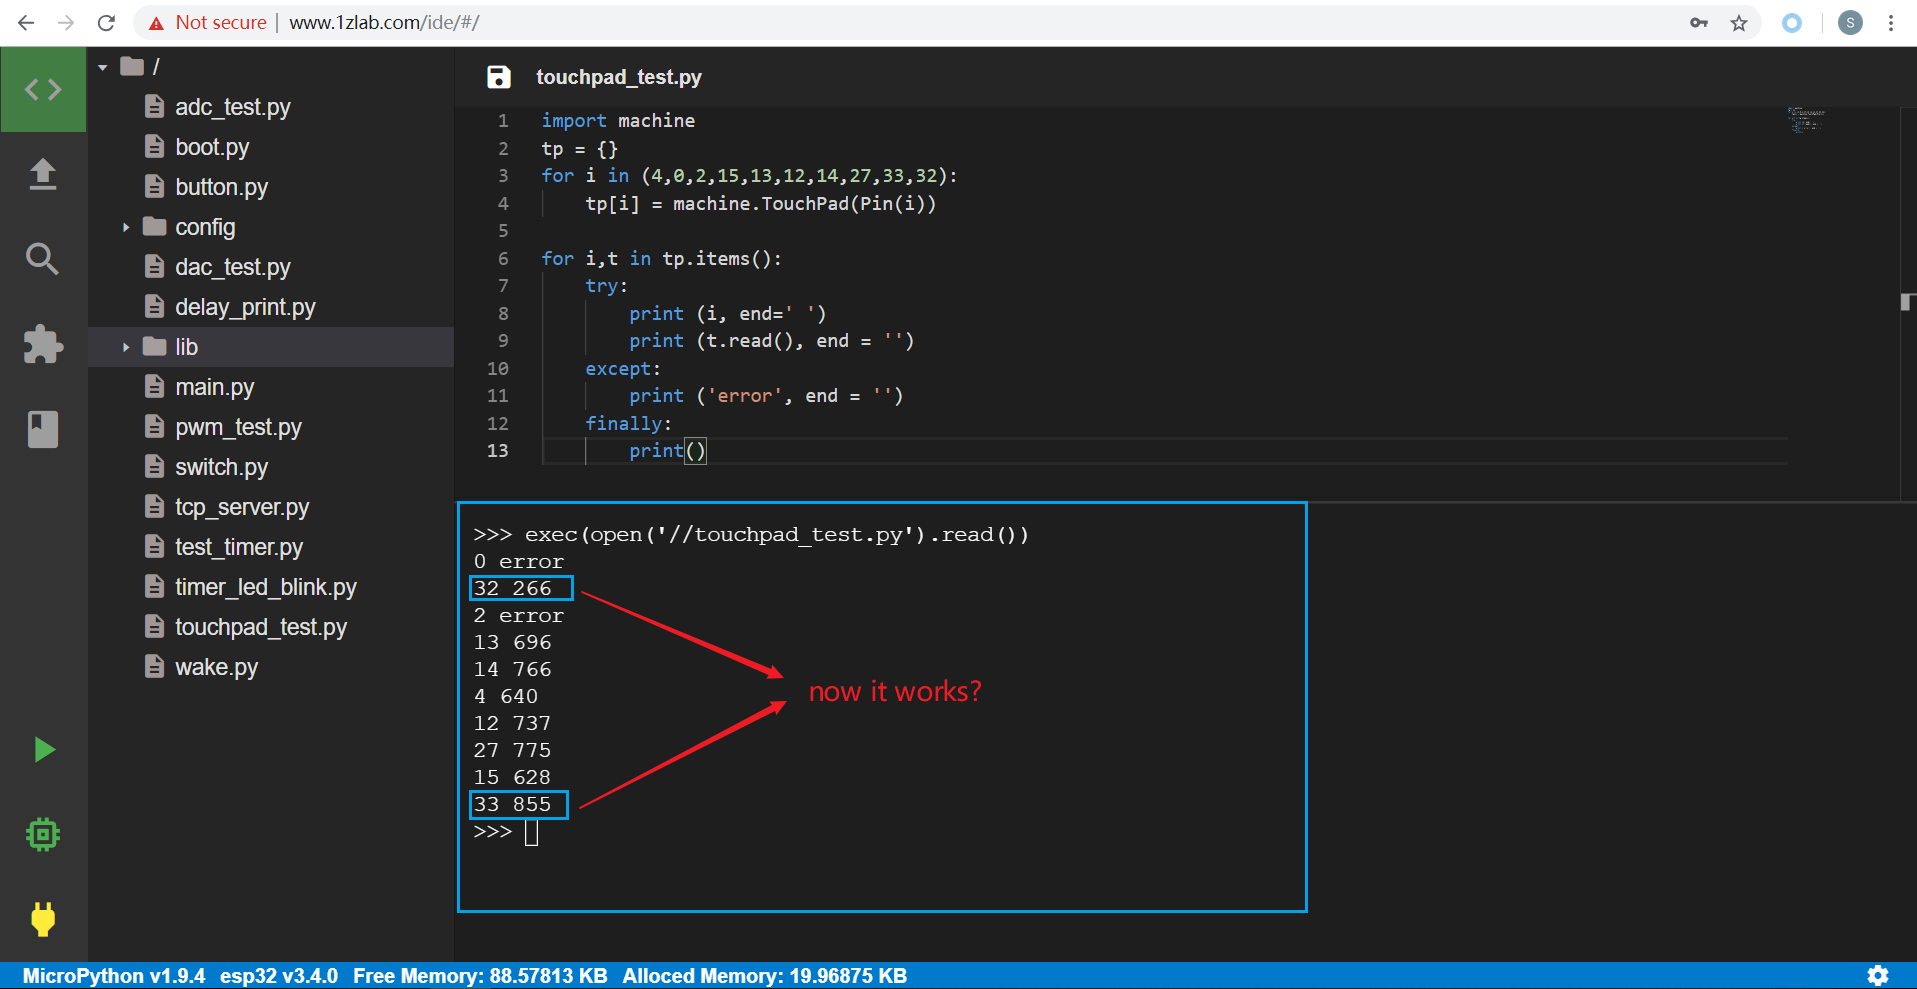Image resolution: width=1917 pixels, height=989 pixels.
Task: Expand the config folder
Action: click(x=126, y=227)
